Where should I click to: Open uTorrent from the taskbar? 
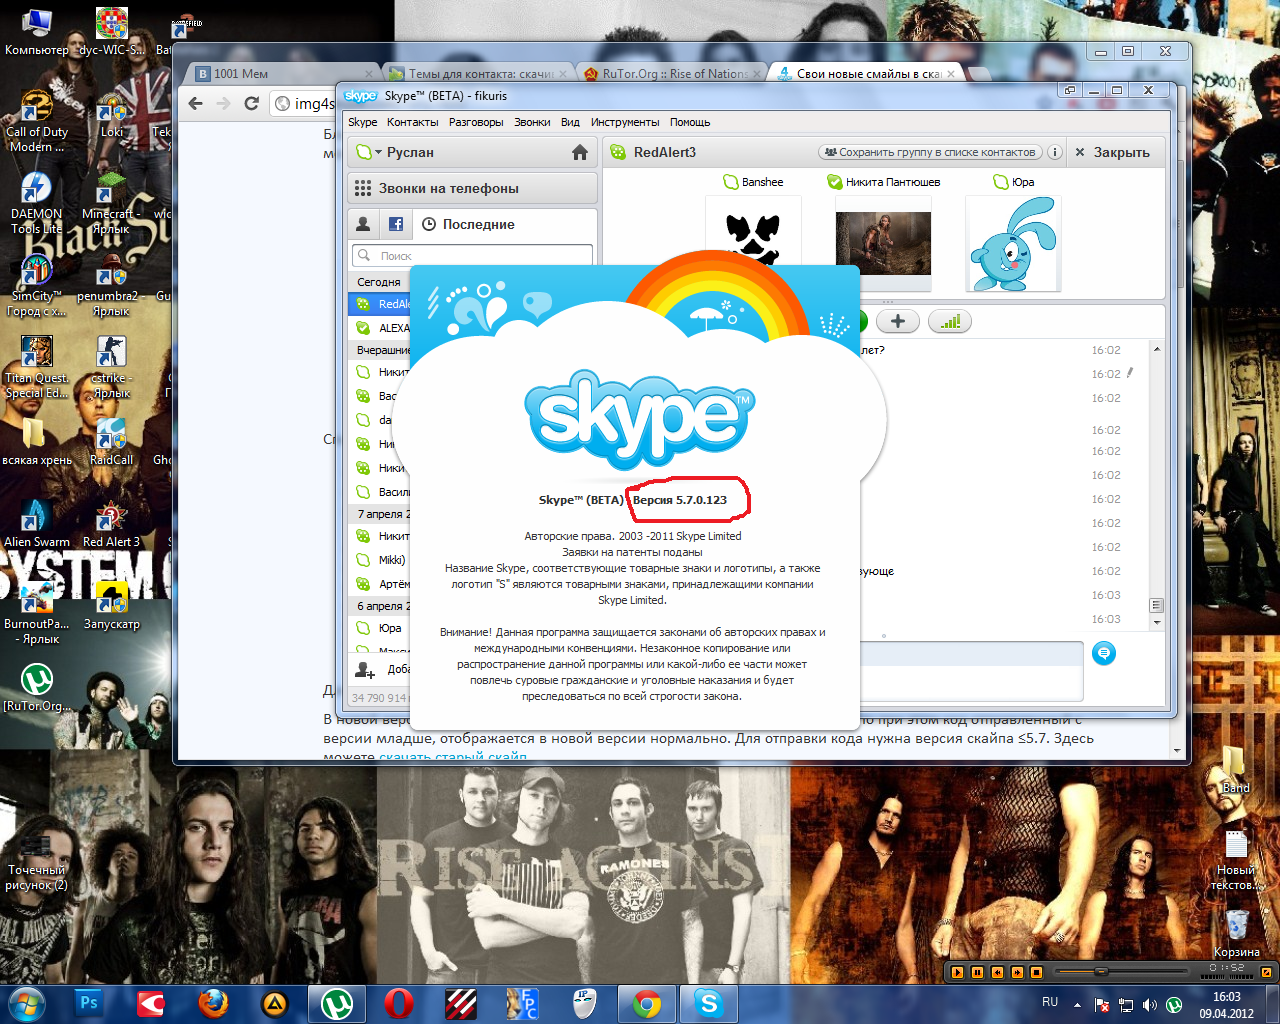tap(337, 1003)
